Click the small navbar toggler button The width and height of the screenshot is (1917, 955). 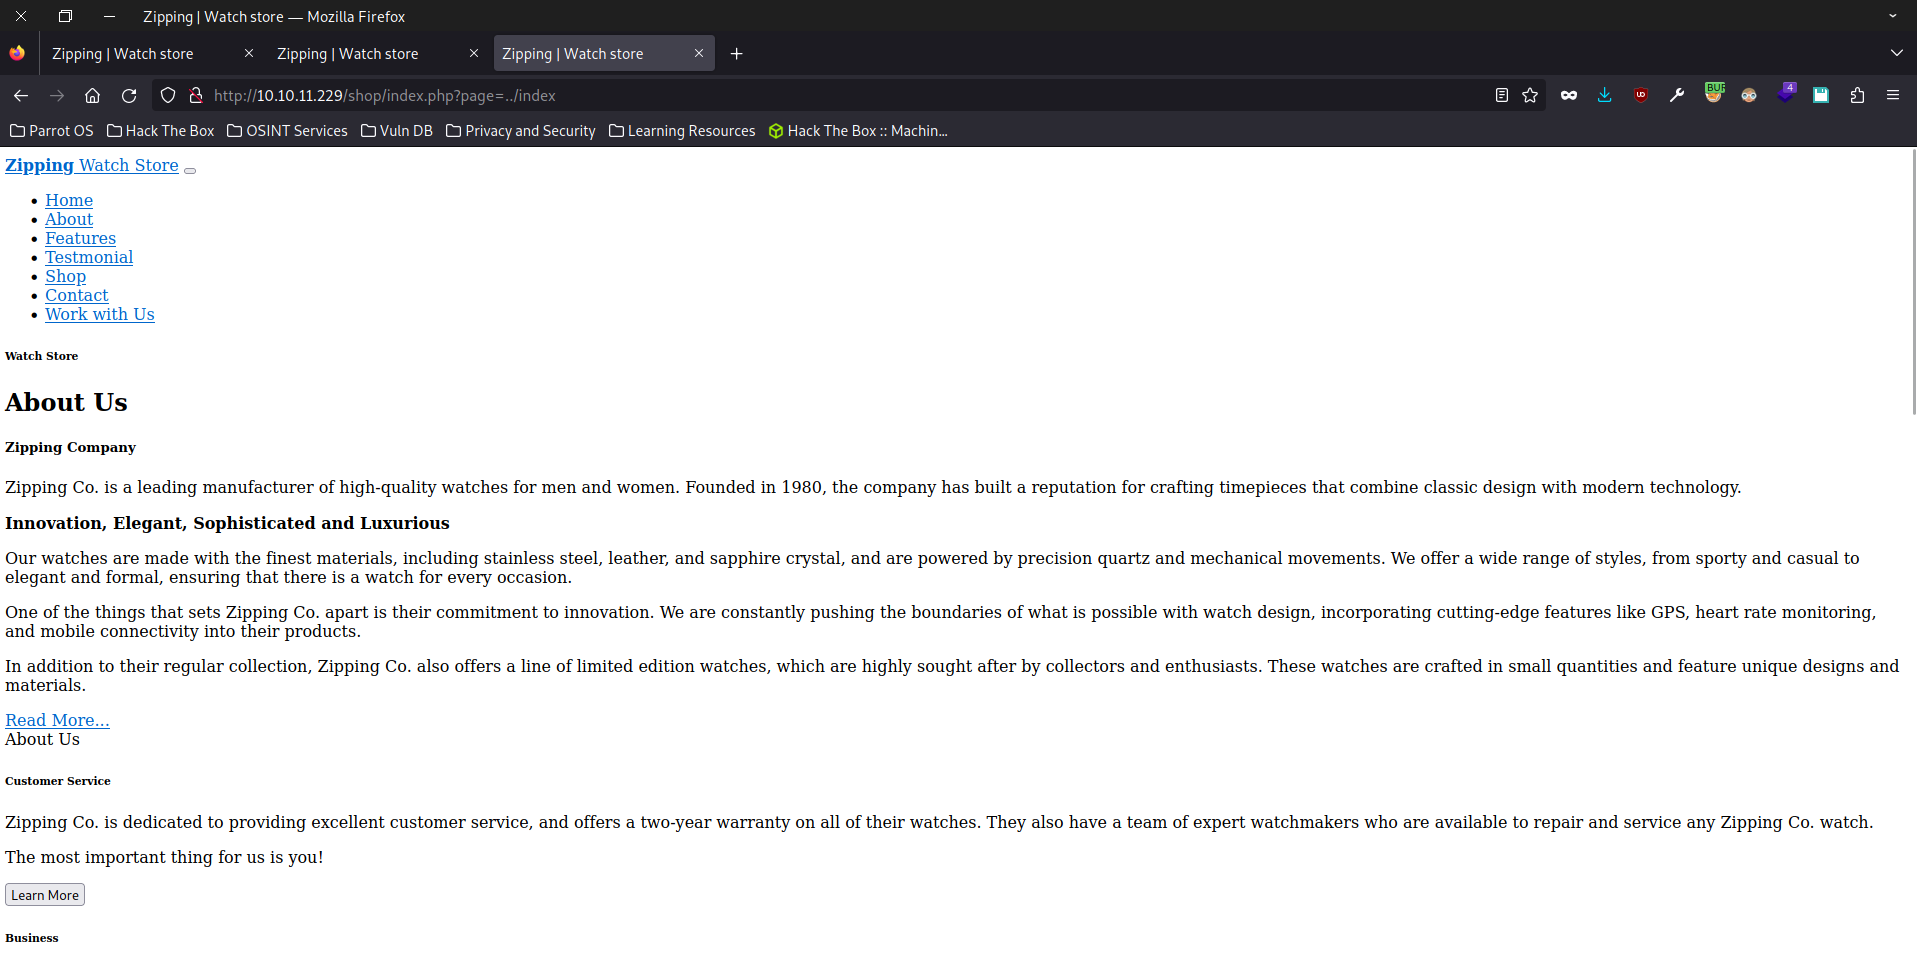pos(190,170)
